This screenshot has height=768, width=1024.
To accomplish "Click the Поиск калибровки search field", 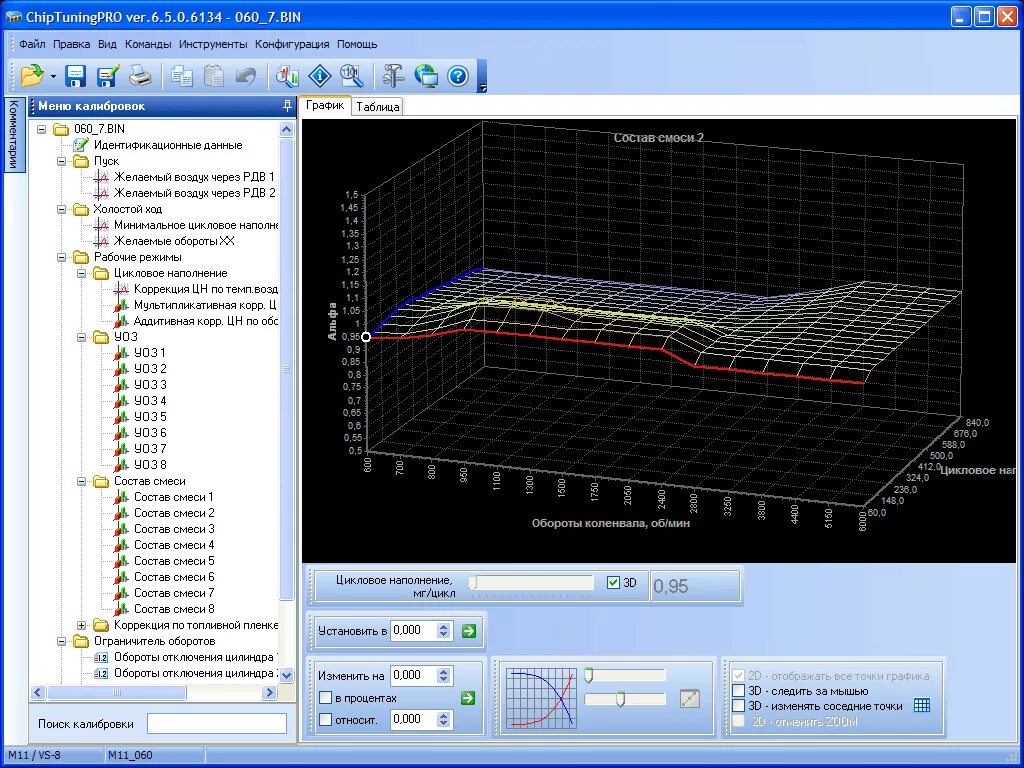I will click(217, 724).
